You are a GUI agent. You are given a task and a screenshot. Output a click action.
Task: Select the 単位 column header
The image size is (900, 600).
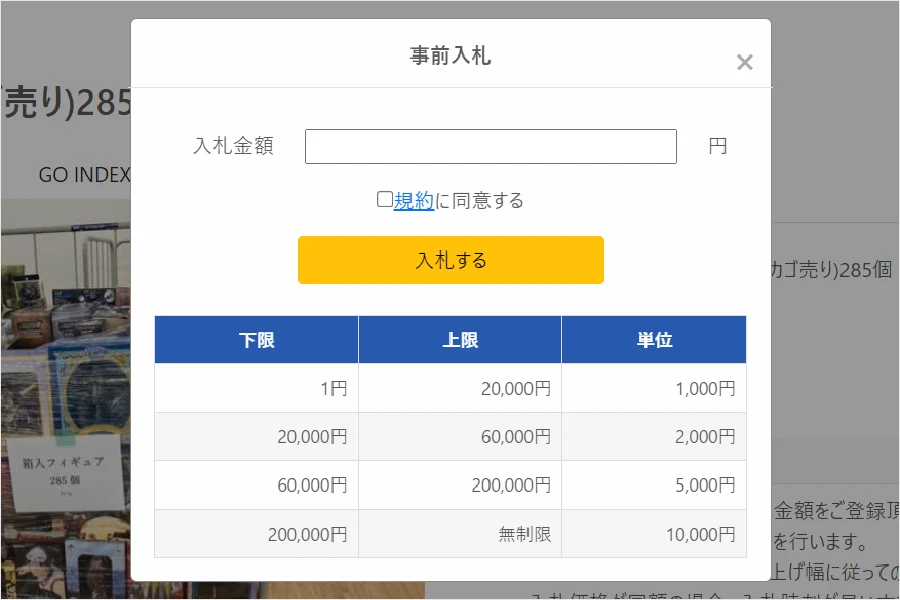(x=653, y=339)
